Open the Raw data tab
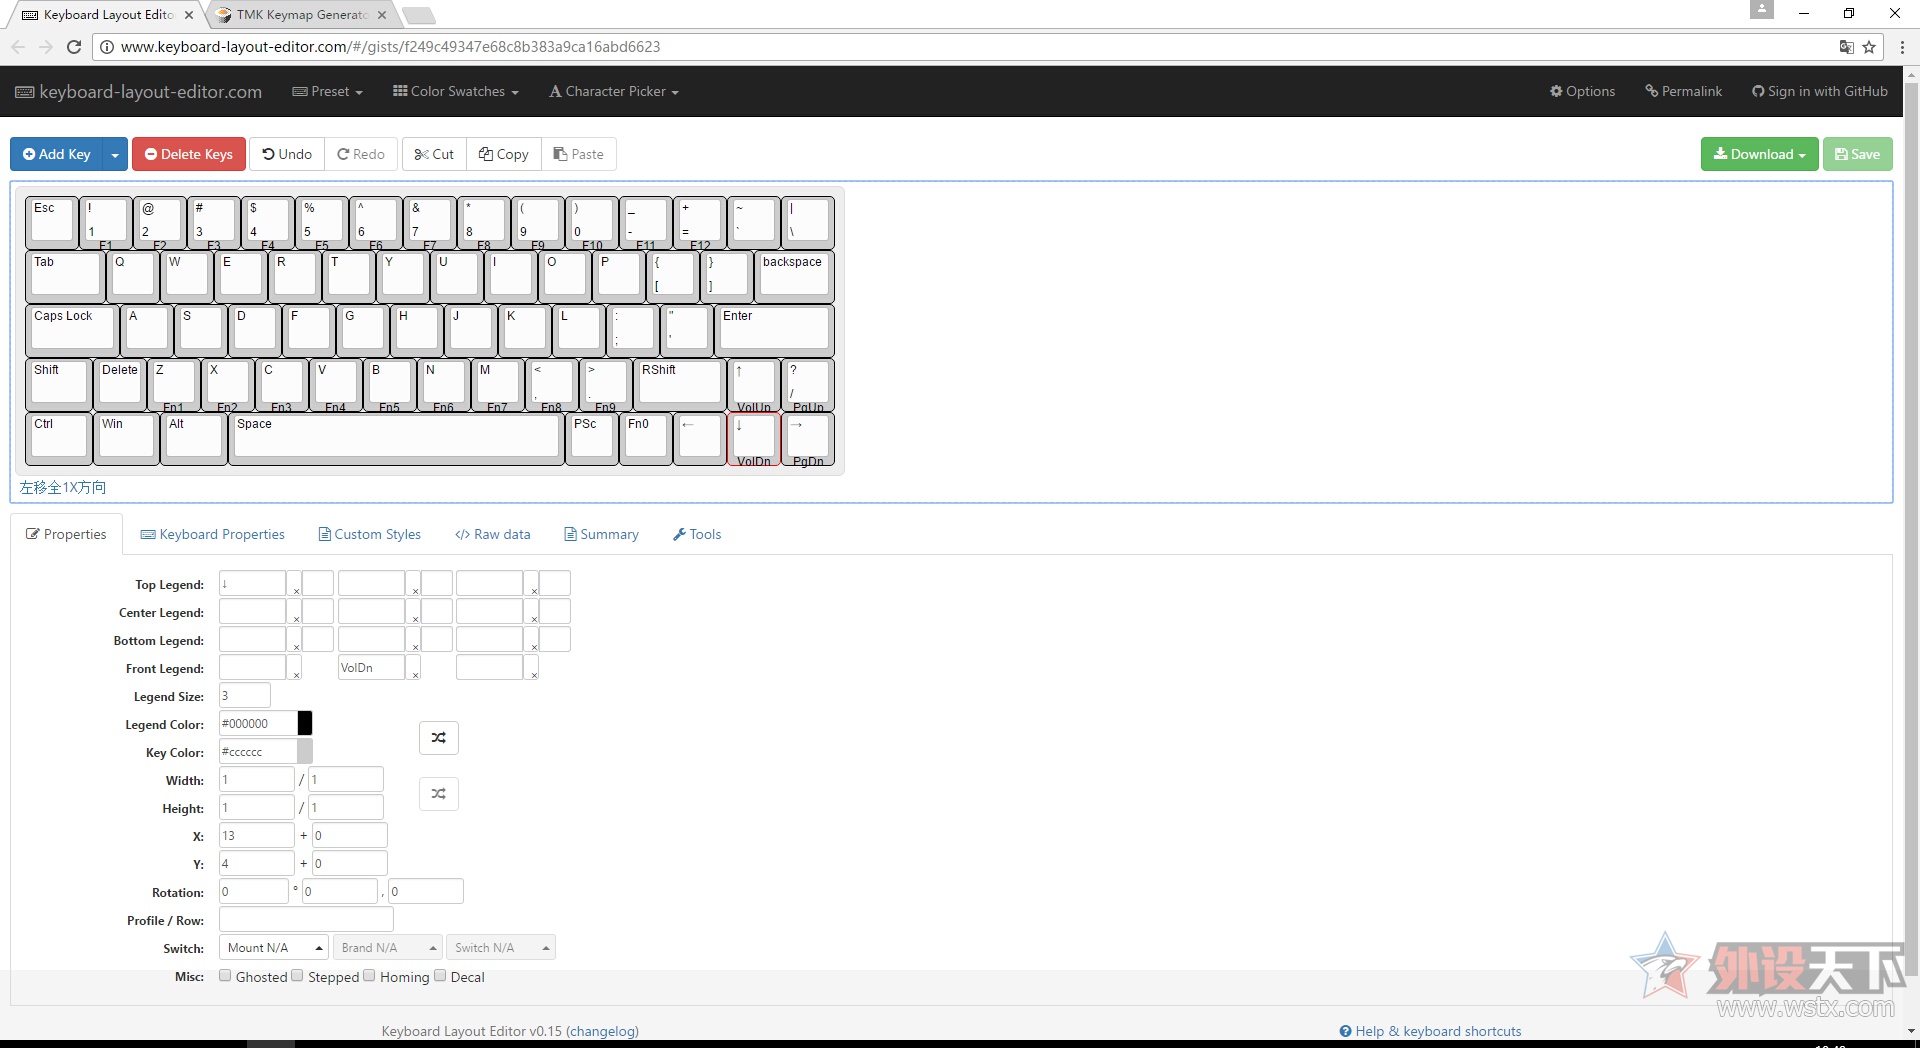Image resolution: width=1920 pixels, height=1048 pixels. pyautogui.click(x=493, y=535)
